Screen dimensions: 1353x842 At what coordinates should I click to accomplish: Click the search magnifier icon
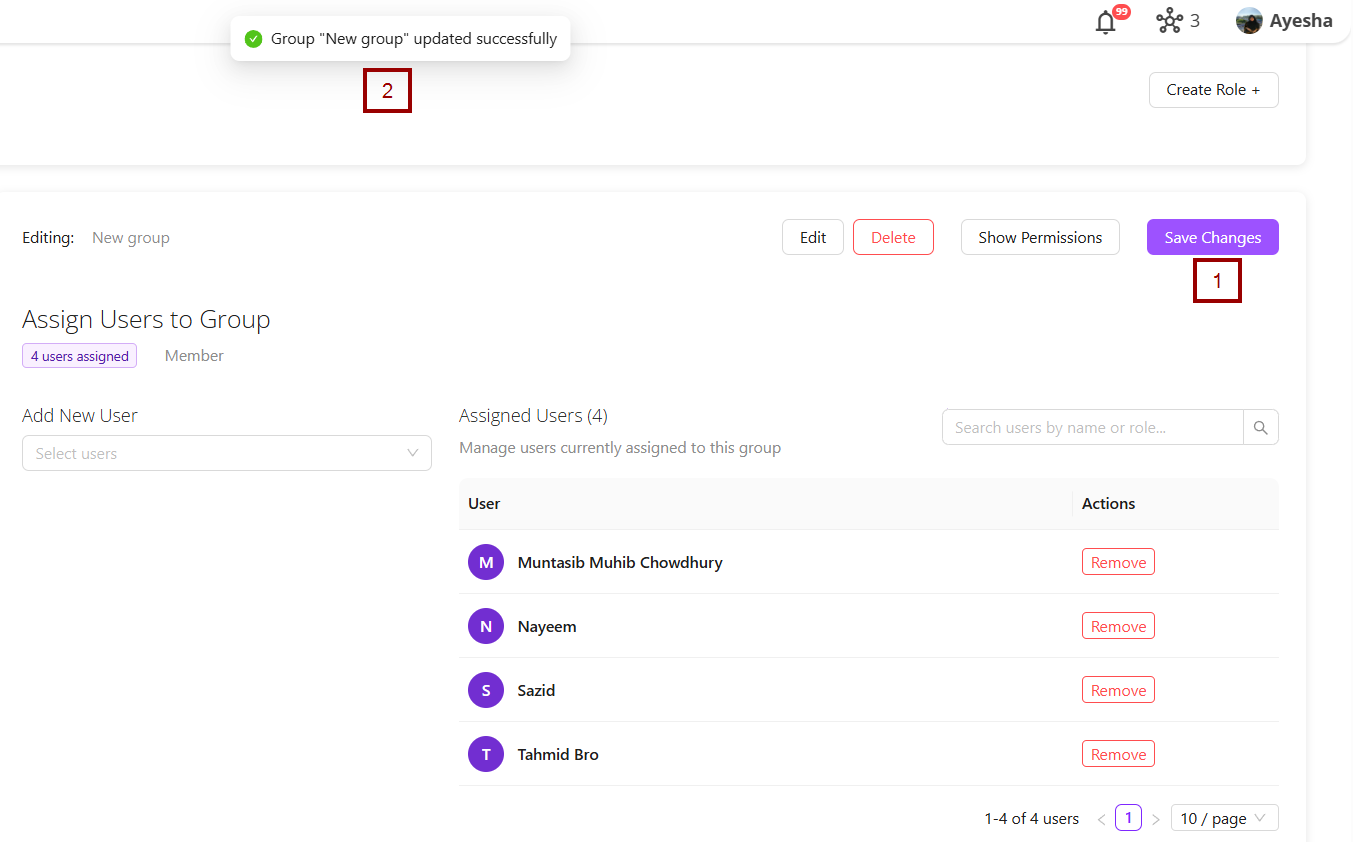point(1260,428)
